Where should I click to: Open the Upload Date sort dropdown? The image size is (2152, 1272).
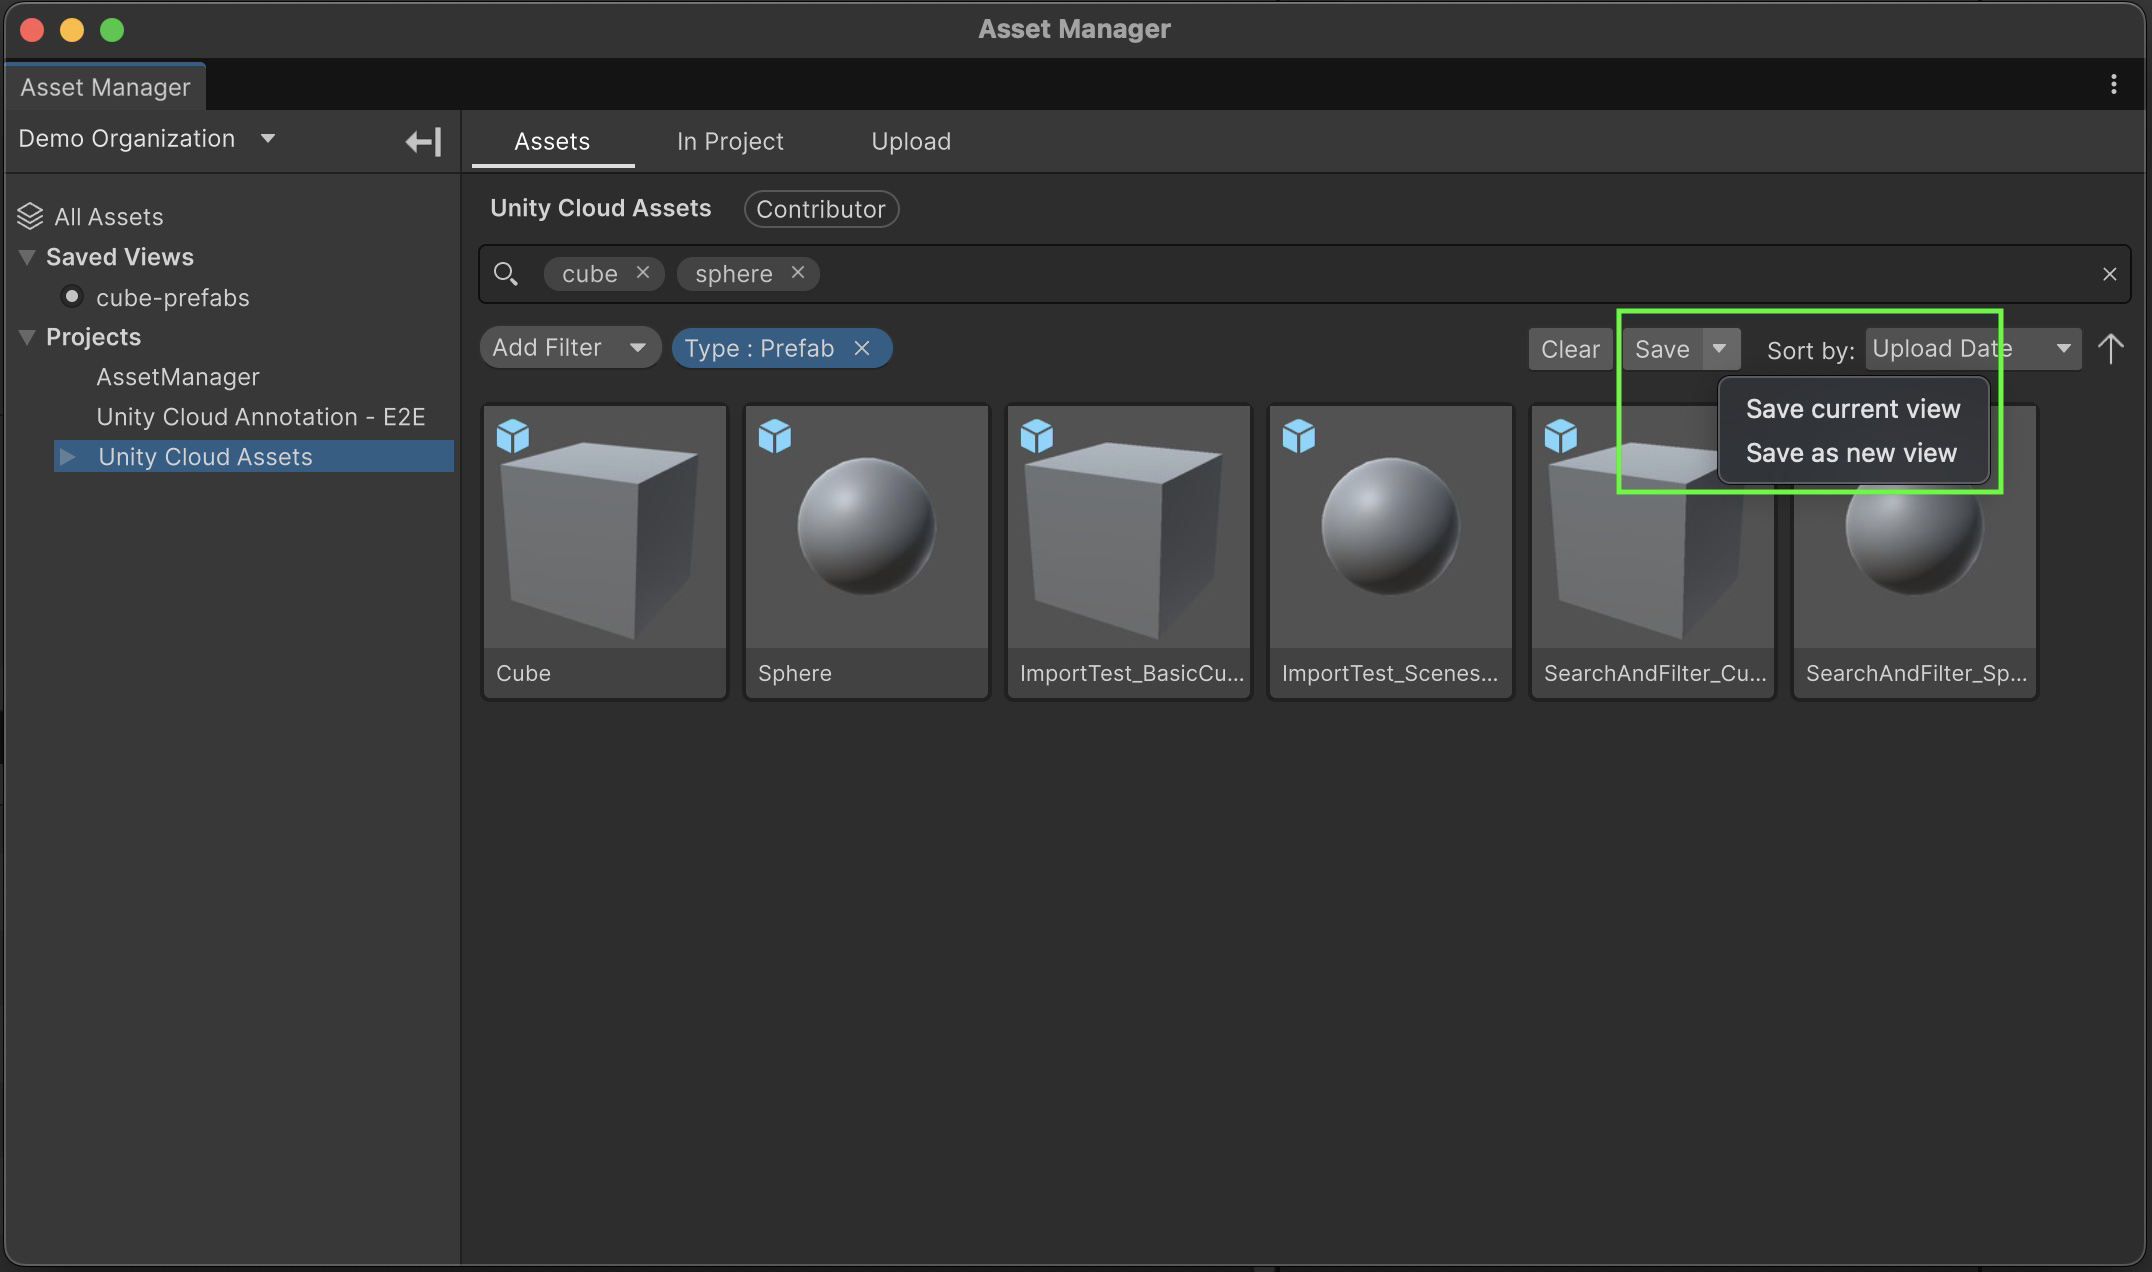click(x=1972, y=349)
